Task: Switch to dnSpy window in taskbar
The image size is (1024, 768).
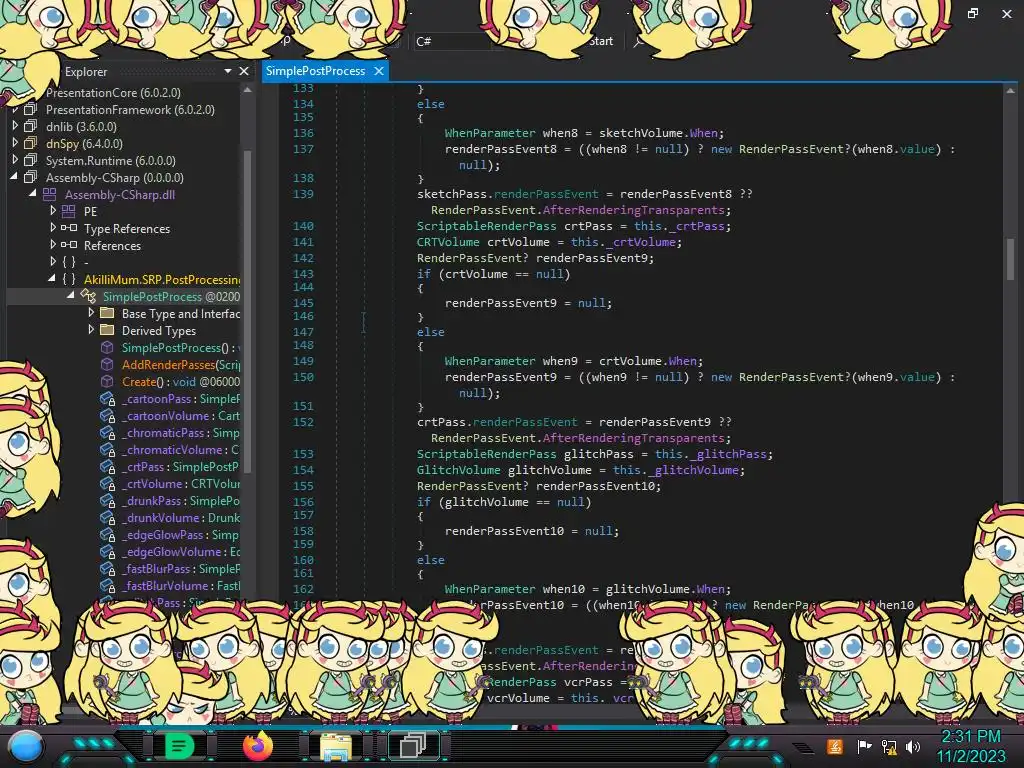Action: pos(413,745)
